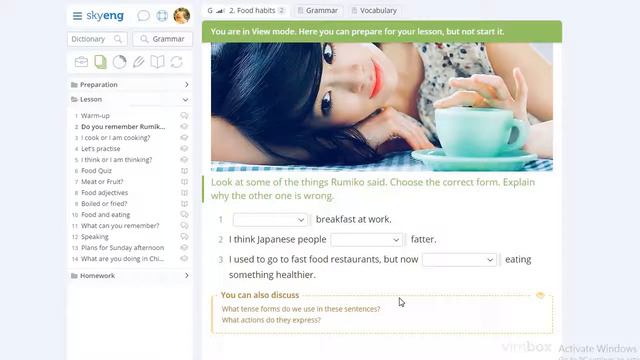Select the green pages icon in the sidebar toolbar
This screenshot has width=640, height=360.
(100, 62)
